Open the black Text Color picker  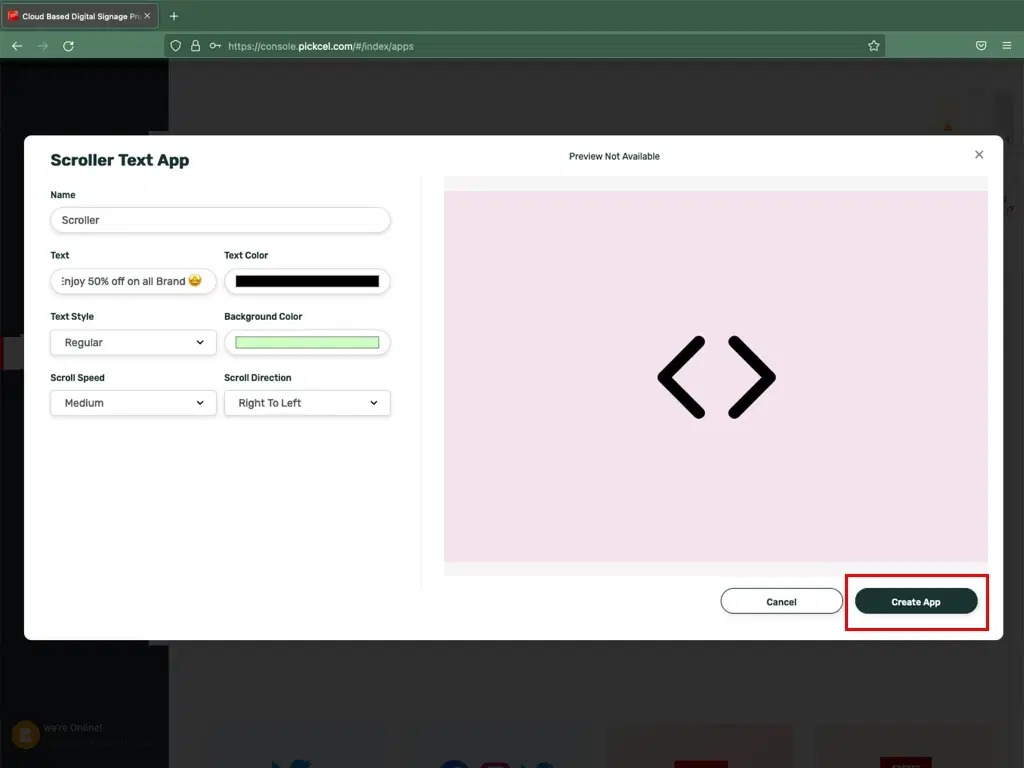306,281
